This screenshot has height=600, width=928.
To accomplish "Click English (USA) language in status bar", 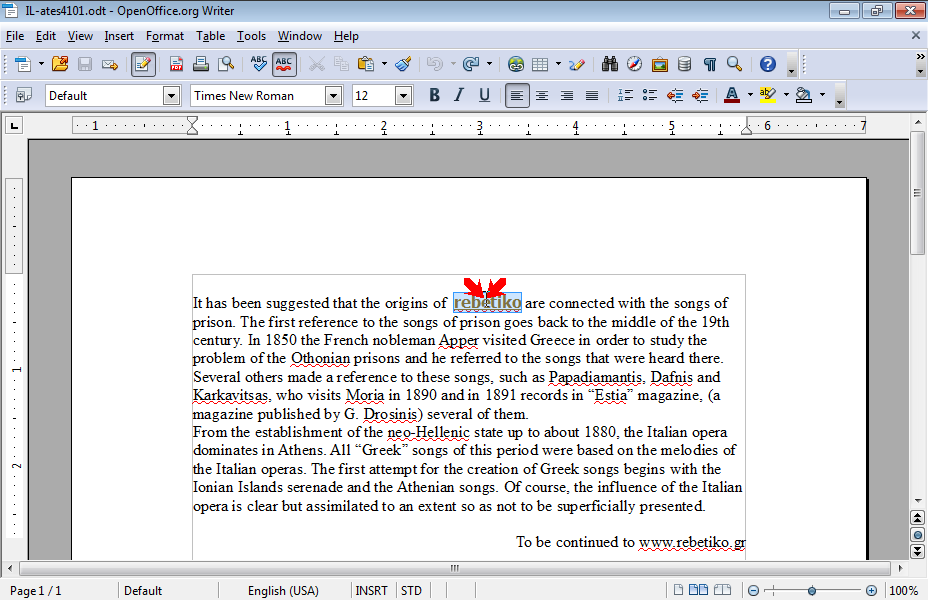I will pyautogui.click(x=283, y=591).
